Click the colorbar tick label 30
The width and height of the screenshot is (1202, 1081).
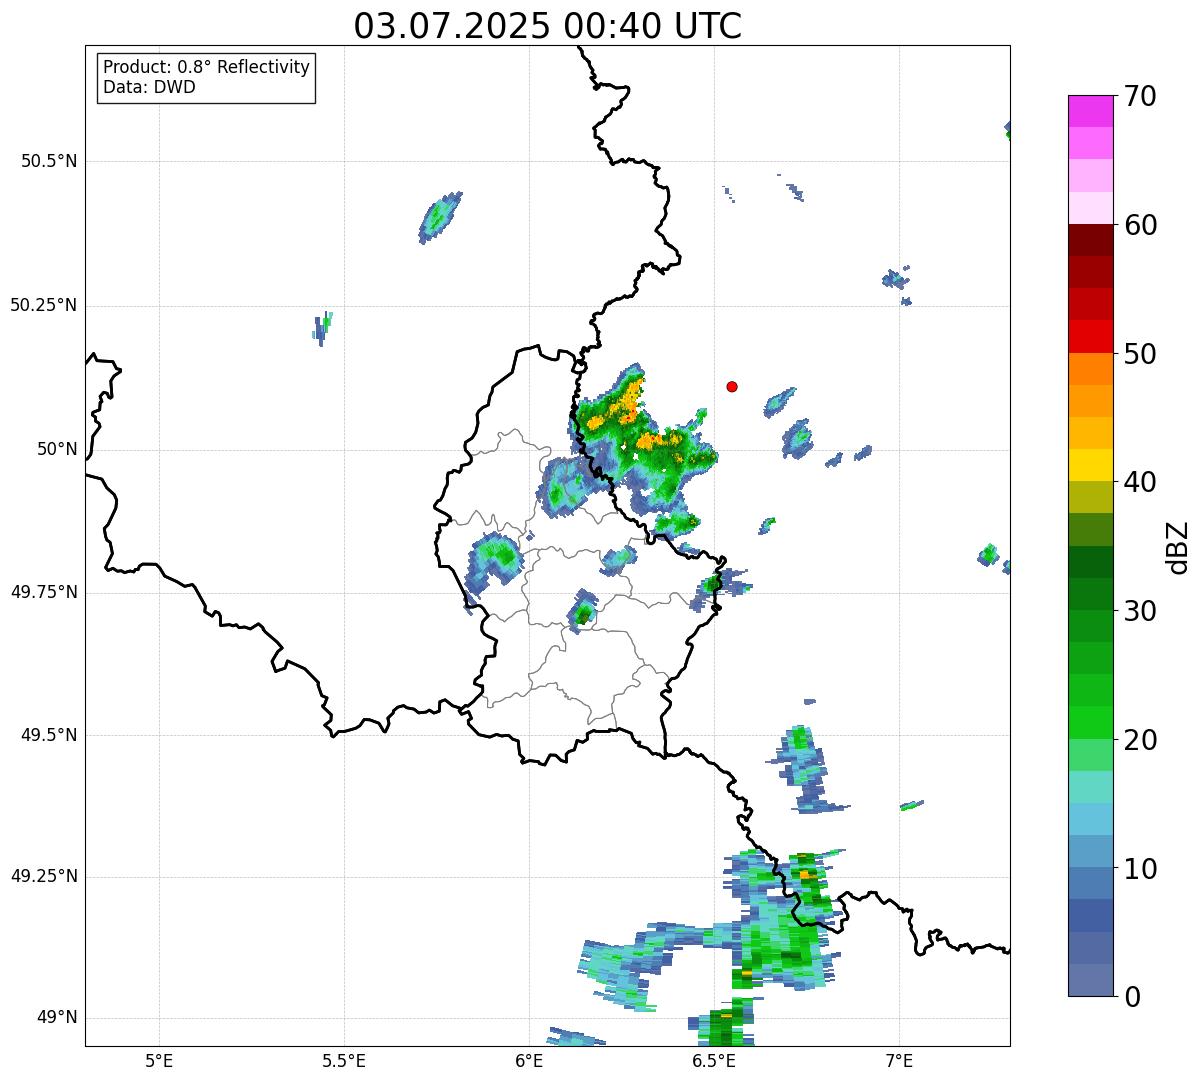[1140, 611]
